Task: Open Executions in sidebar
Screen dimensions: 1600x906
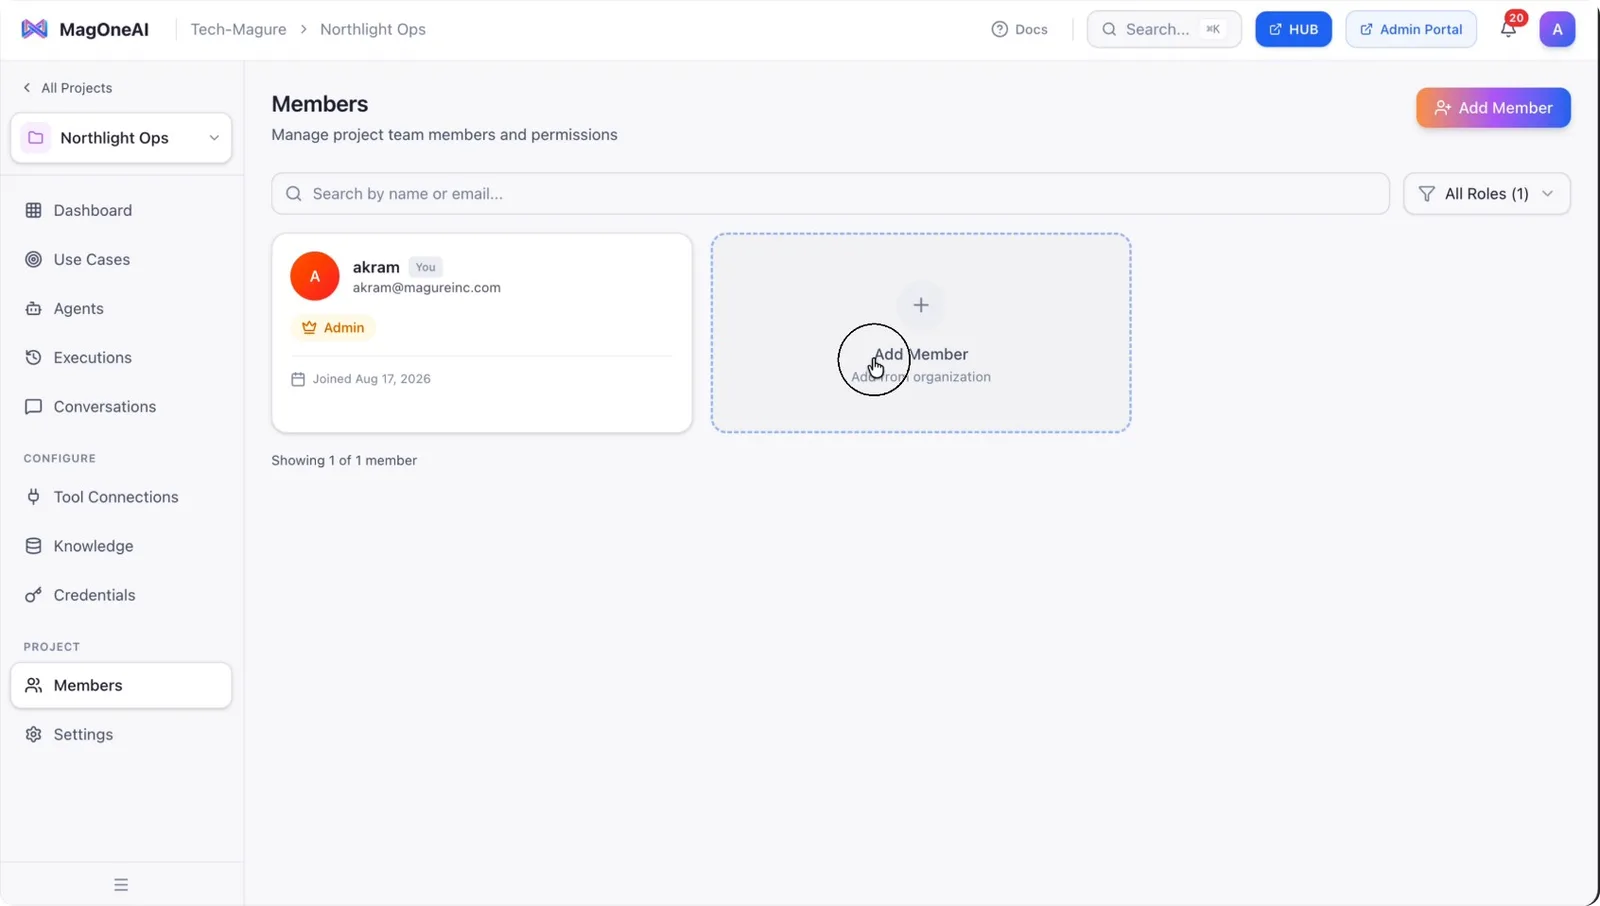Action: [121, 357]
